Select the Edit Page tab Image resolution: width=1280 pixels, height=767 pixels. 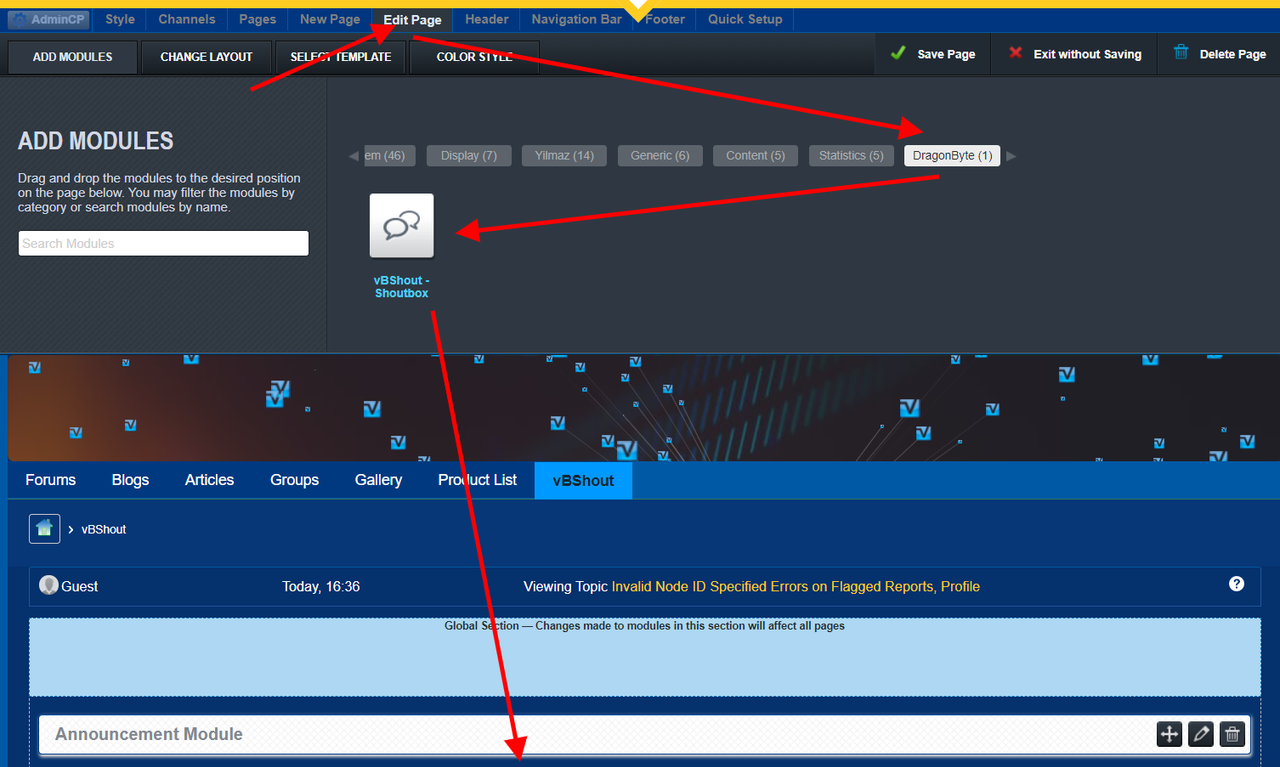[x=413, y=20]
